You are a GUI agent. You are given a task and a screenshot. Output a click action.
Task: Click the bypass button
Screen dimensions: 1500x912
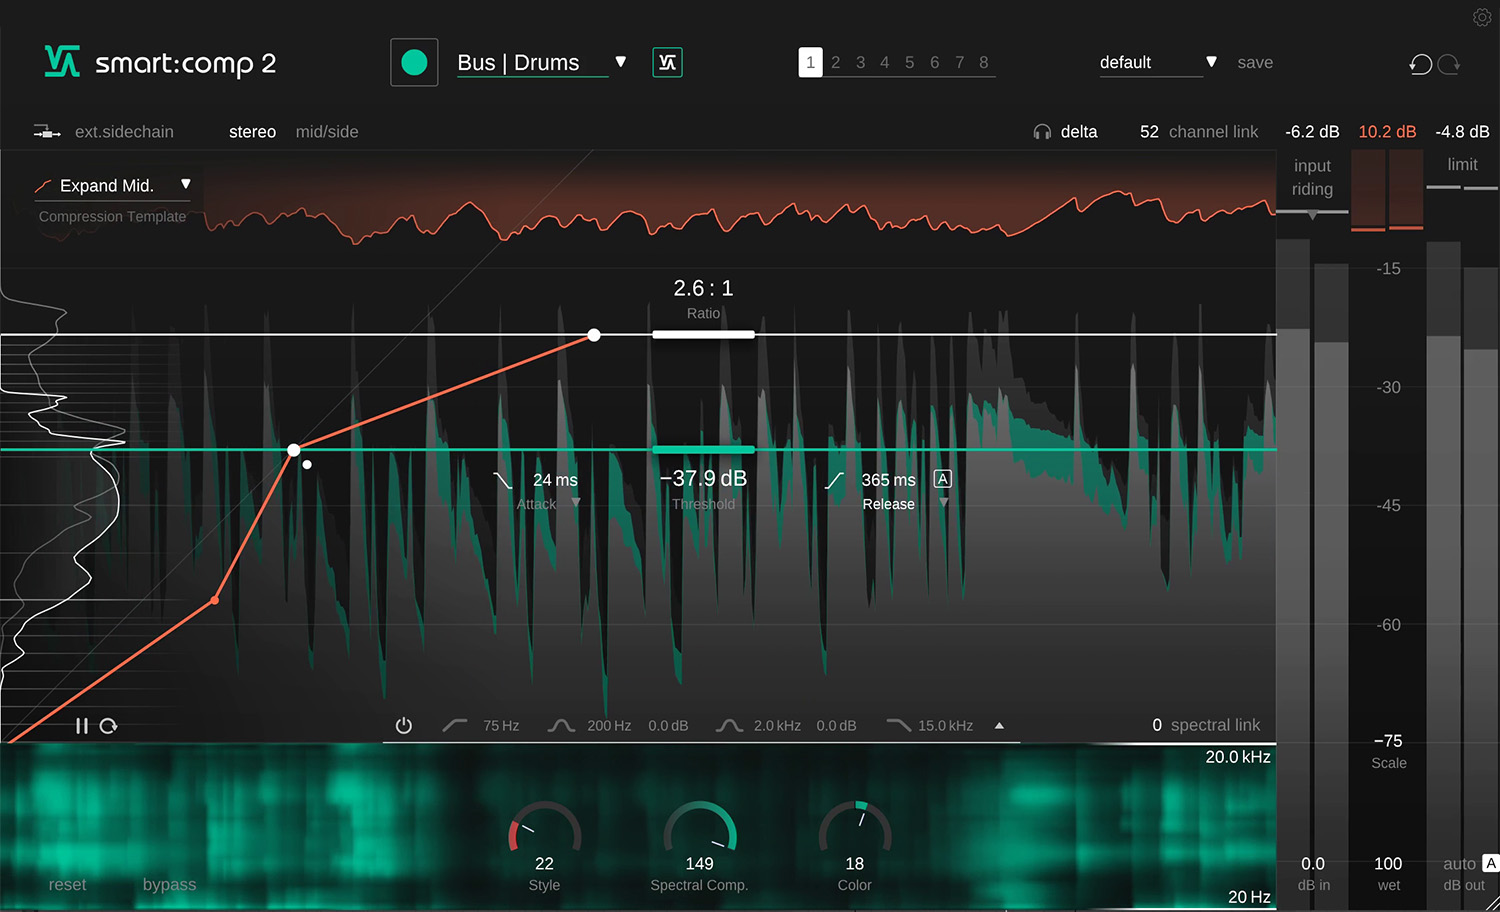(x=169, y=885)
